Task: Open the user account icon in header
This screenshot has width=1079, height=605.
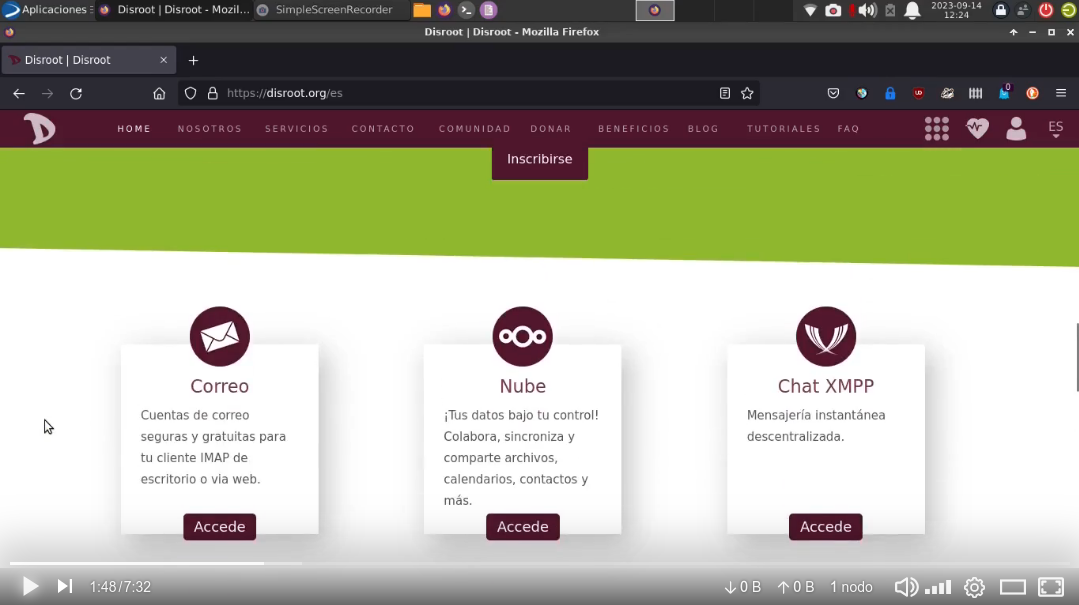Action: (x=1016, y=129)
